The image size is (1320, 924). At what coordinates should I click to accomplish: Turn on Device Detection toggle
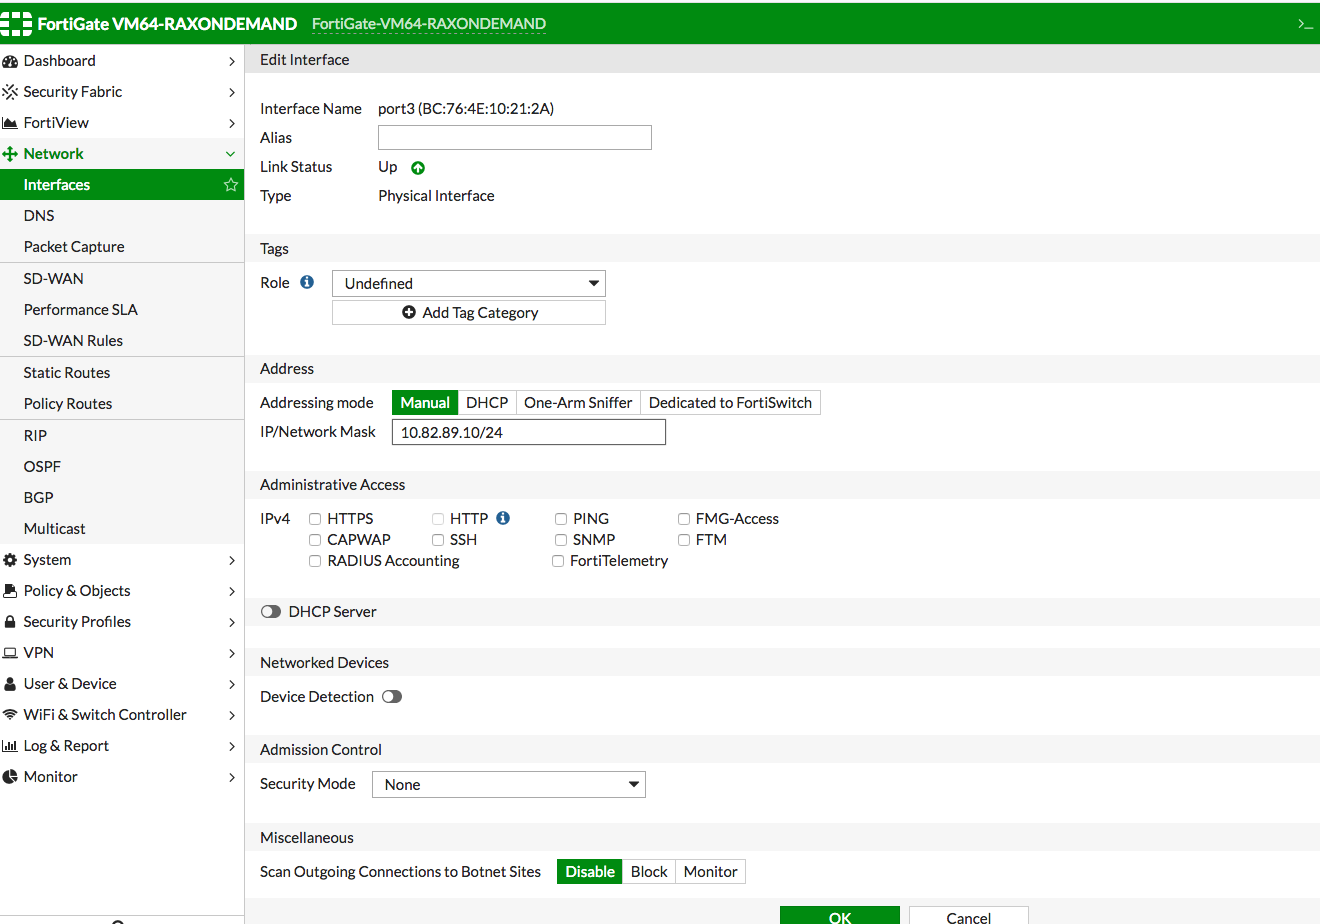tap(392, 697)
